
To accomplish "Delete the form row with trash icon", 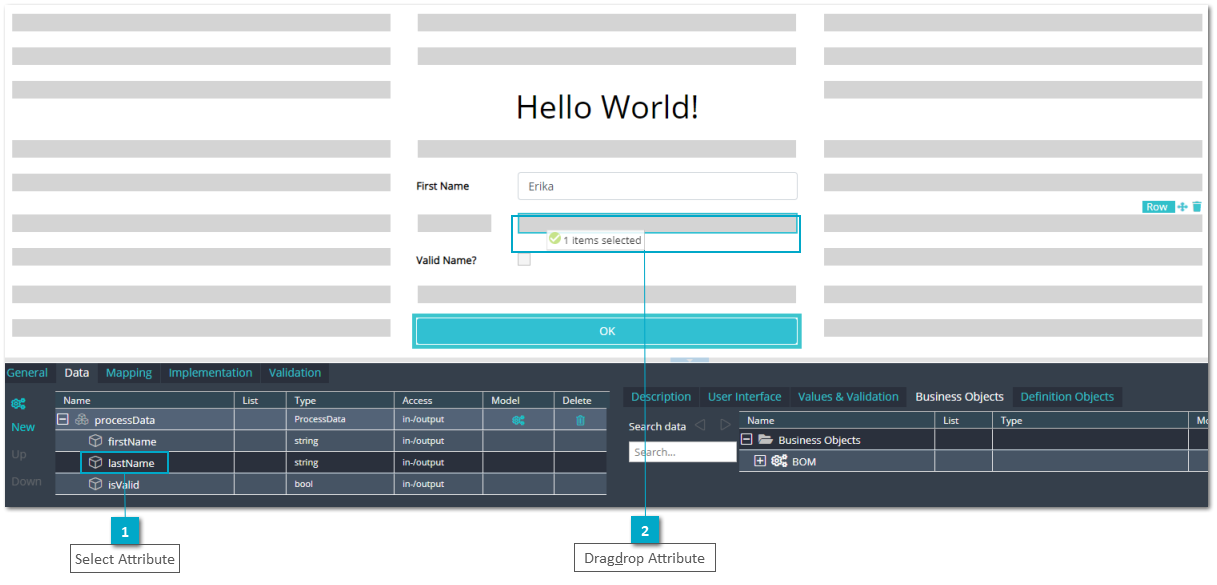I will (x=1197, y=207).
